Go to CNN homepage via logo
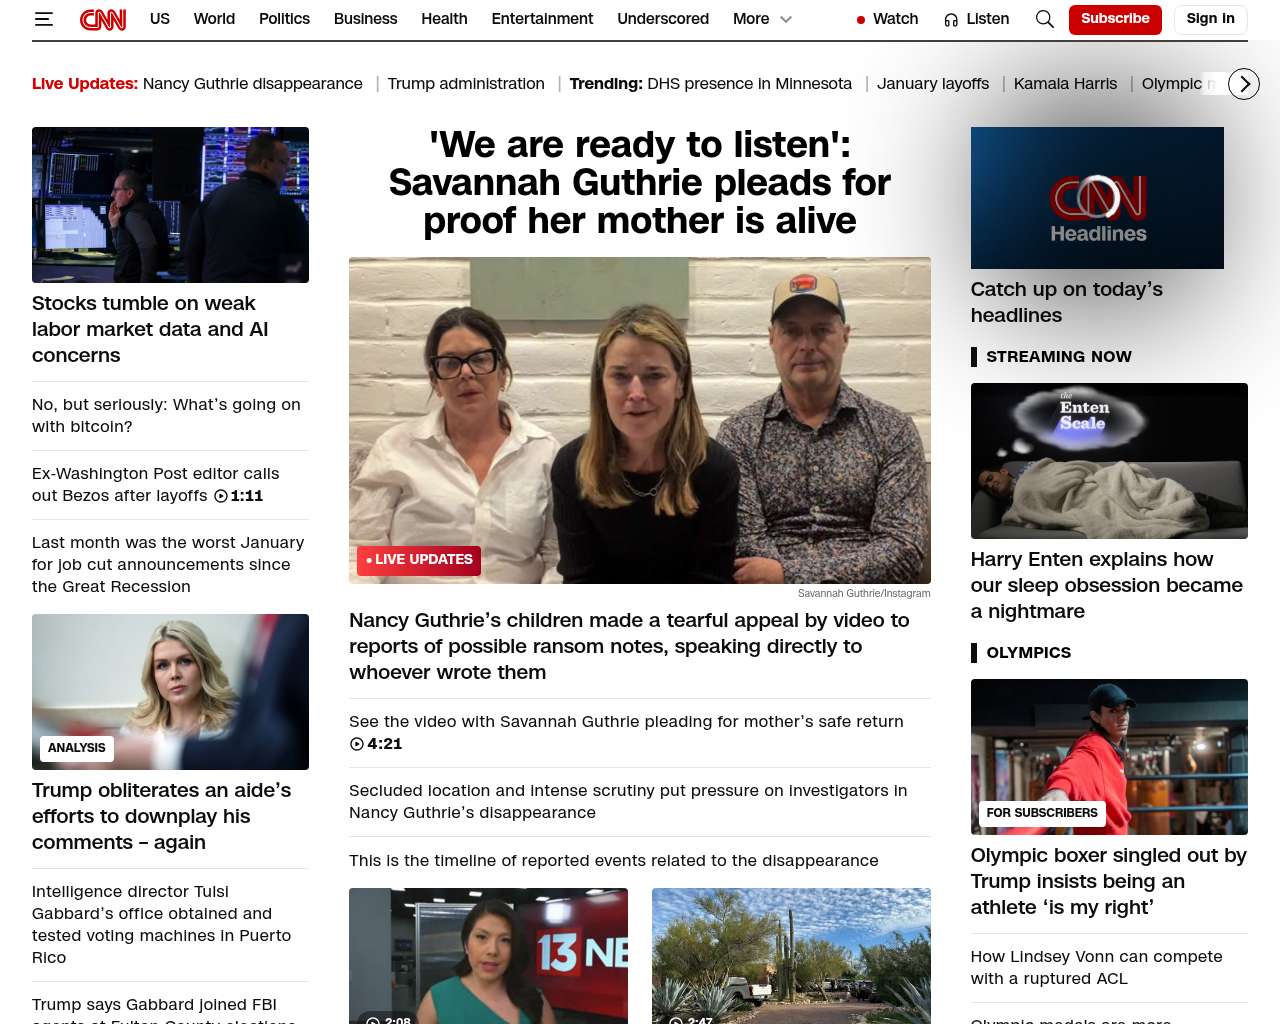 tap(103, 19)
